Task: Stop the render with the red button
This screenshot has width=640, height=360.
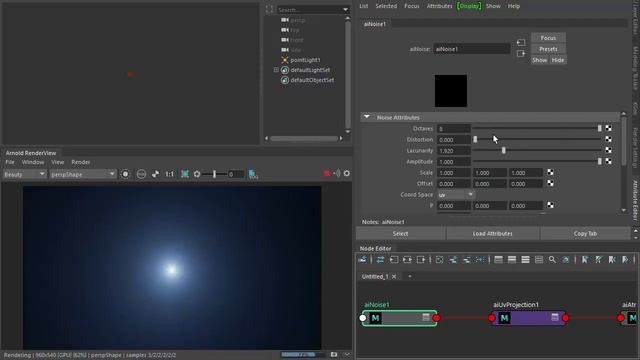Action: [327, 173]
